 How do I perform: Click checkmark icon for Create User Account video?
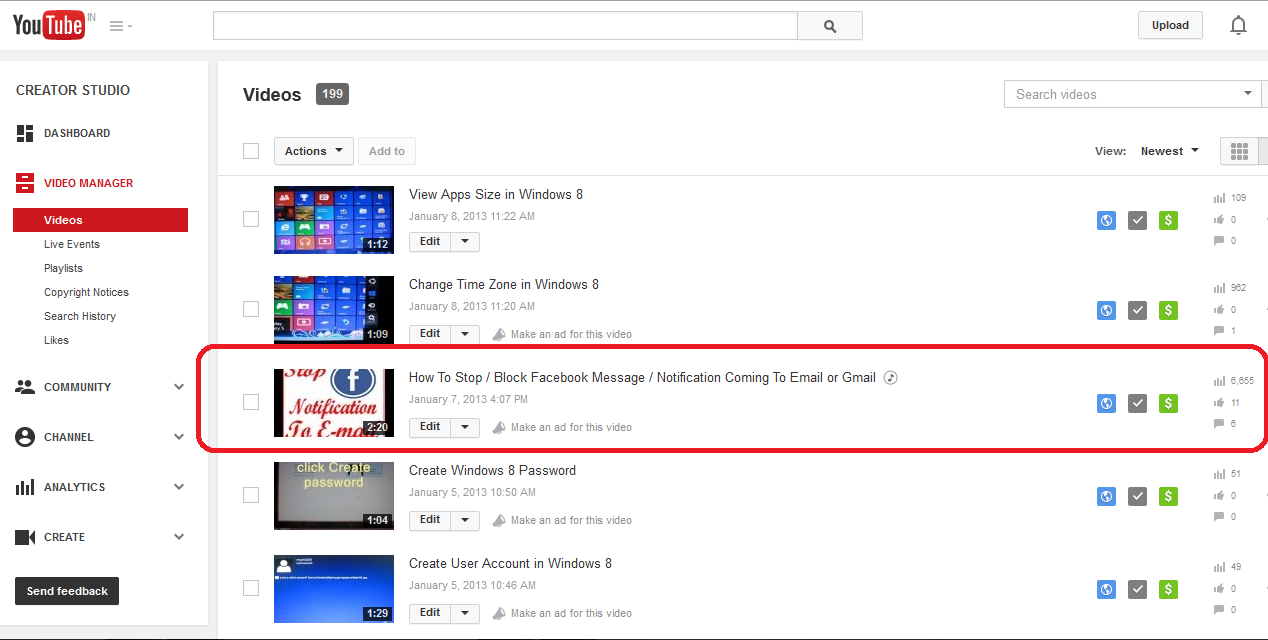1137,589
